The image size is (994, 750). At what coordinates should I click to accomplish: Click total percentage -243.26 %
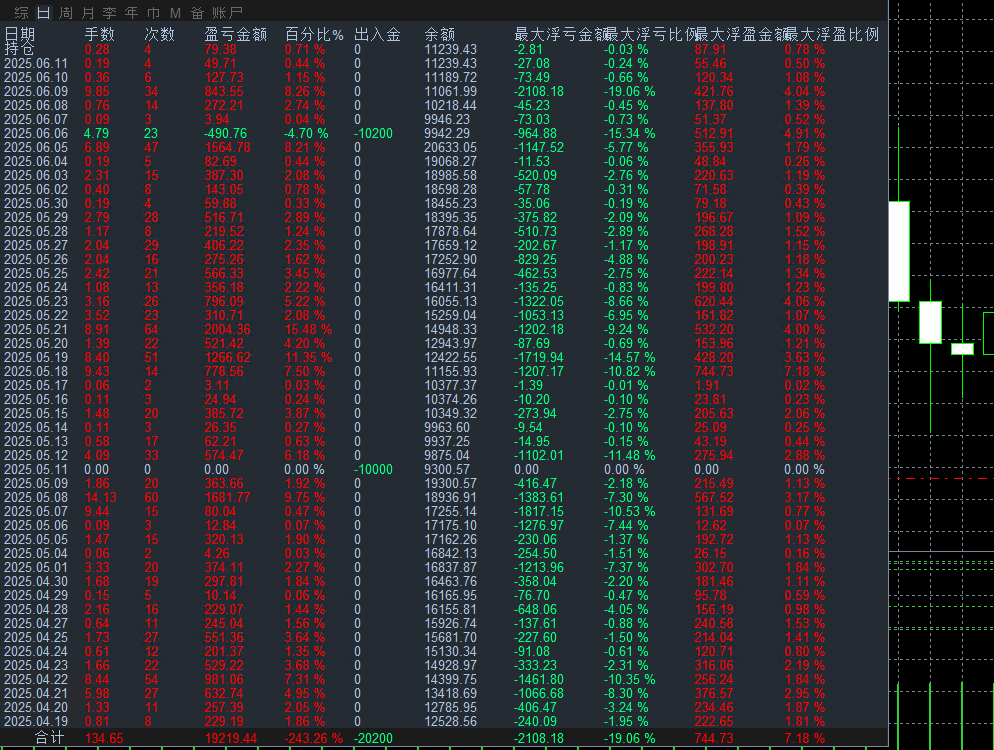click(x=314, y=738)
